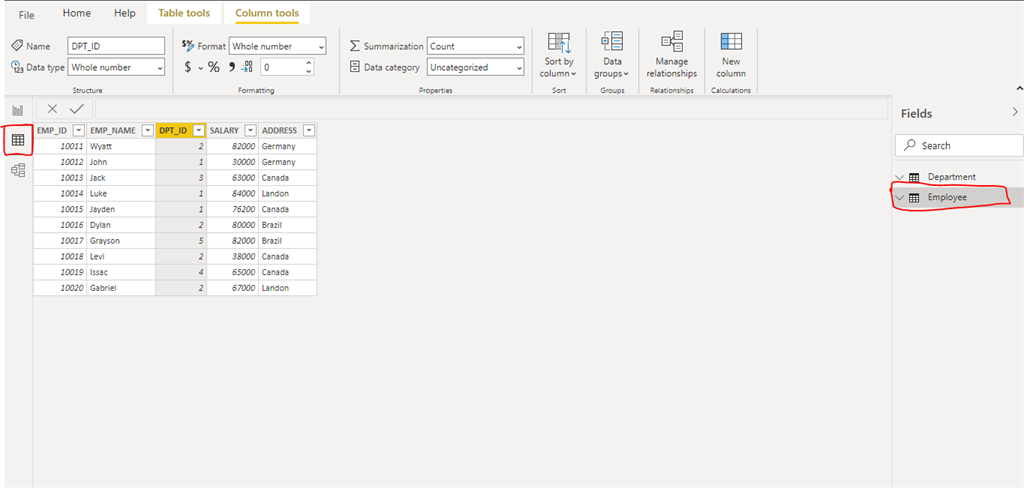Click the salary cell 63000
Screen dimensions: 1024x488
(232, 178)
